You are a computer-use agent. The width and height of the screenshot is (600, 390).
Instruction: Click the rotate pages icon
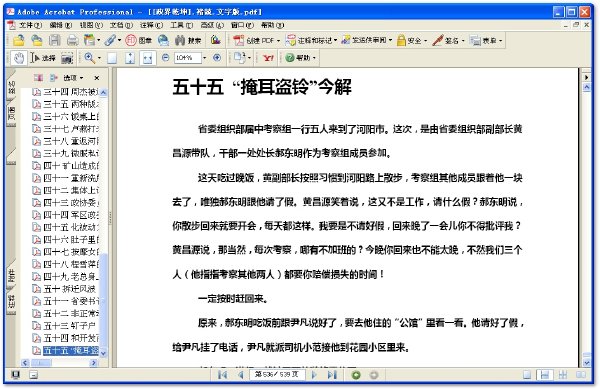pos(240,58)
